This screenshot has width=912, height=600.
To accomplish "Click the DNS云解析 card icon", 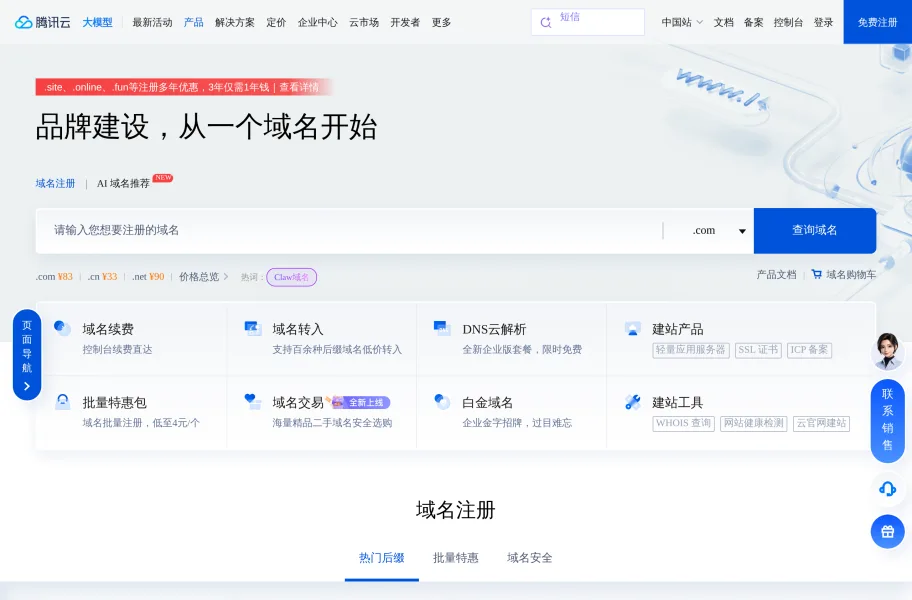I will click(x=443, y=328).
